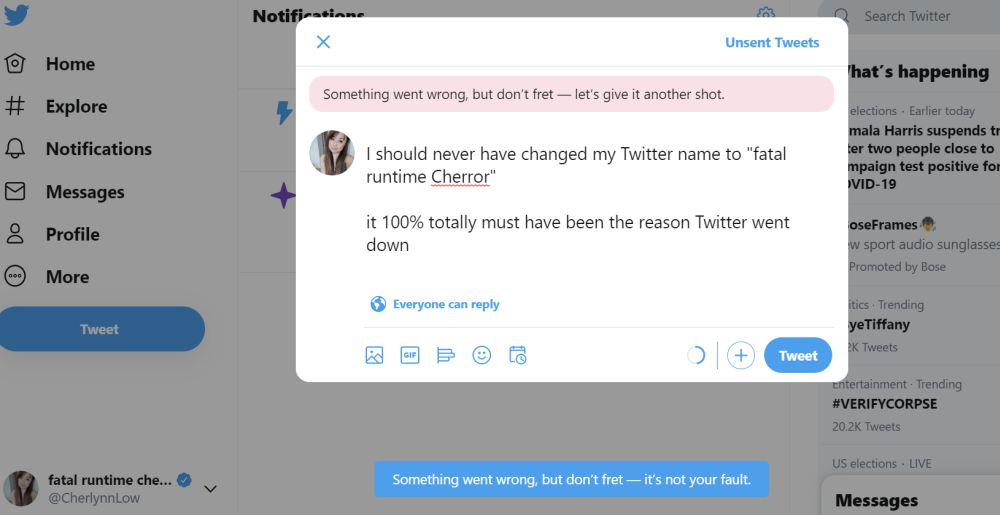Click the search magnifier icon
Image resolution: width=1000 pixels, height=515 pixels.
pyautogui.click(x=842, y=16)
